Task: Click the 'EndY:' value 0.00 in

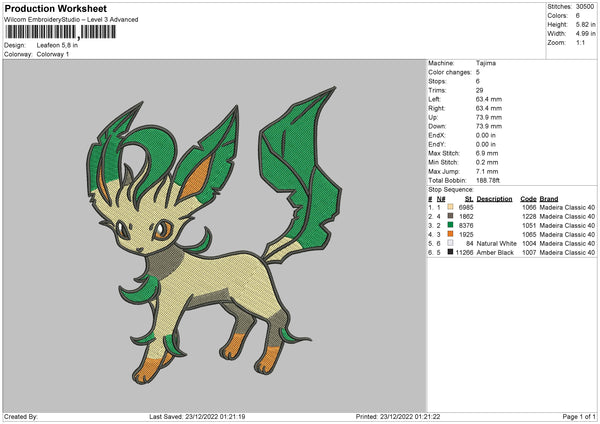Action: pyautogui.click(x=486, y=144)
